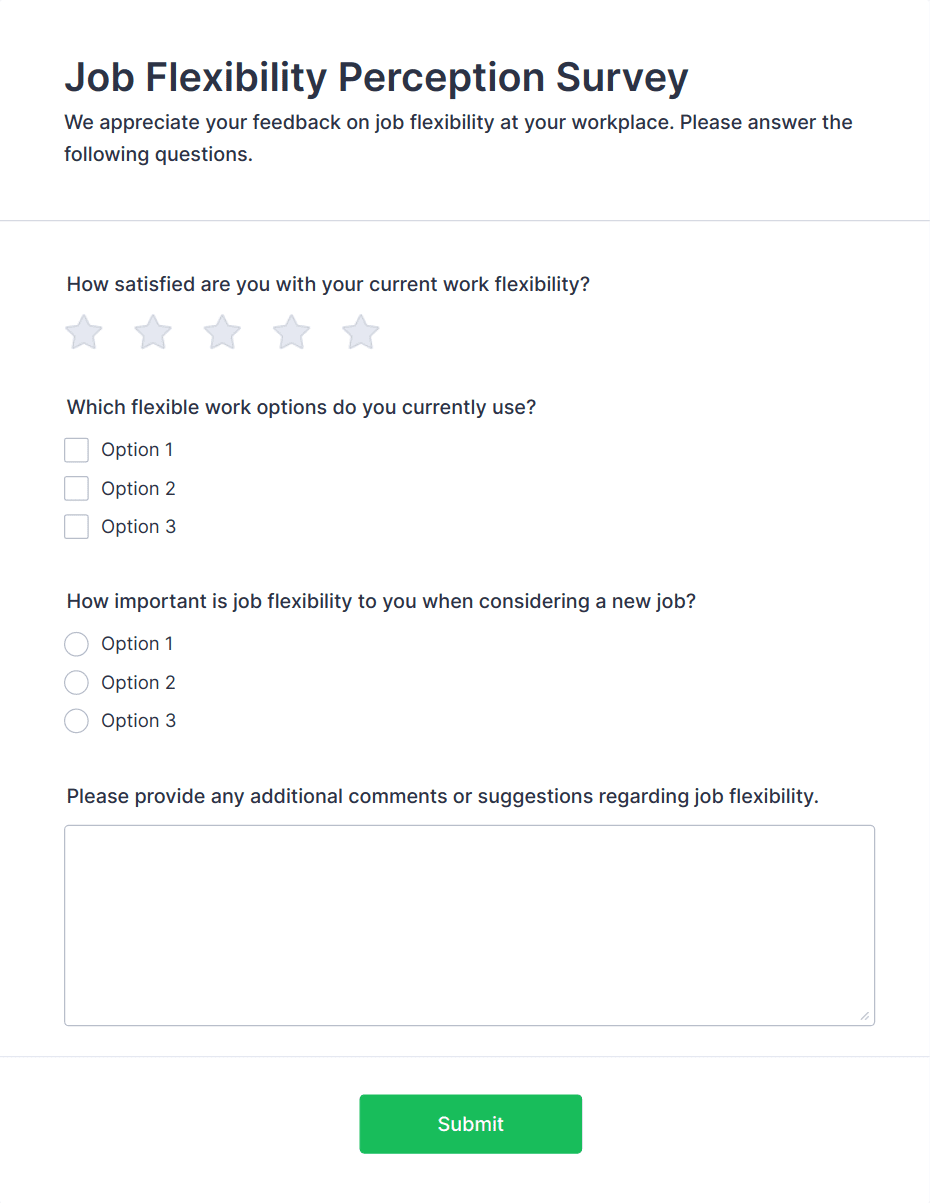Click the Option 1 checkbox label text

[x=137, y=449]
